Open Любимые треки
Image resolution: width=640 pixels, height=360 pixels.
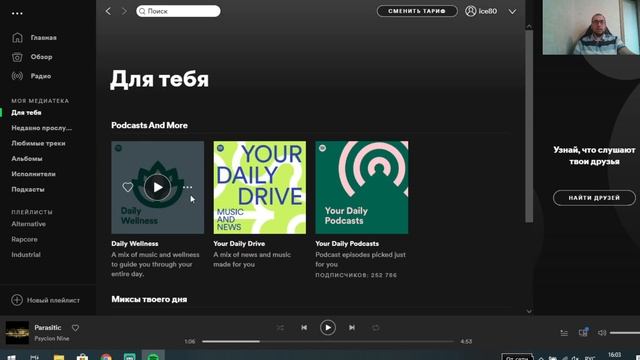click(38, 143)
